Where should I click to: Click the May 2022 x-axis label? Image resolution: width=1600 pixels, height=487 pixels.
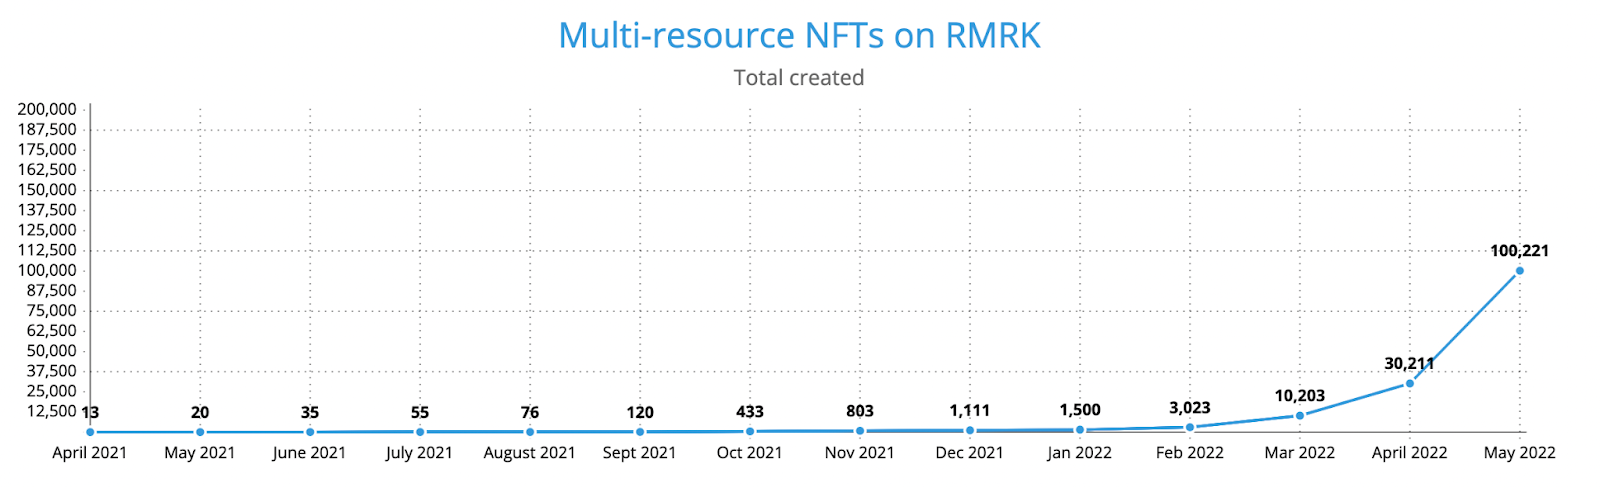tap(1519, 453)
